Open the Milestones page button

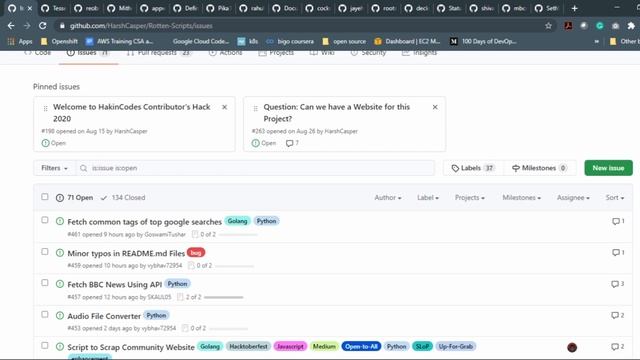pyautogui.click(x=539, y=168)
